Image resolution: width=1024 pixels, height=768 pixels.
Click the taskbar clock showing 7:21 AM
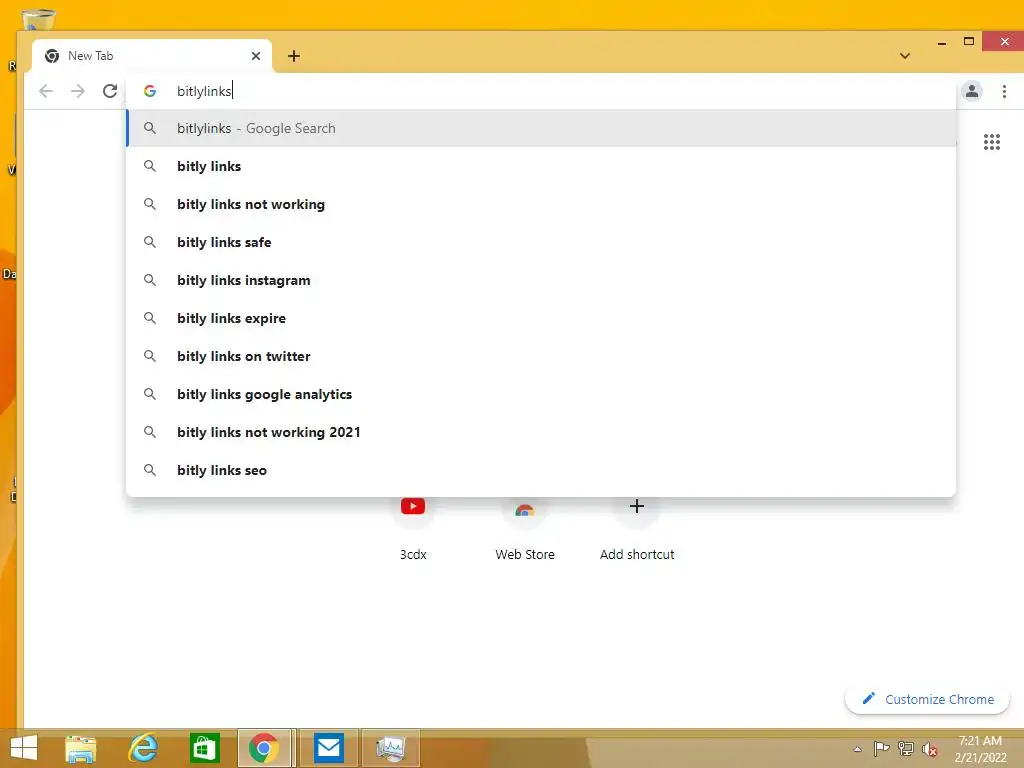(x=980, y=749)
